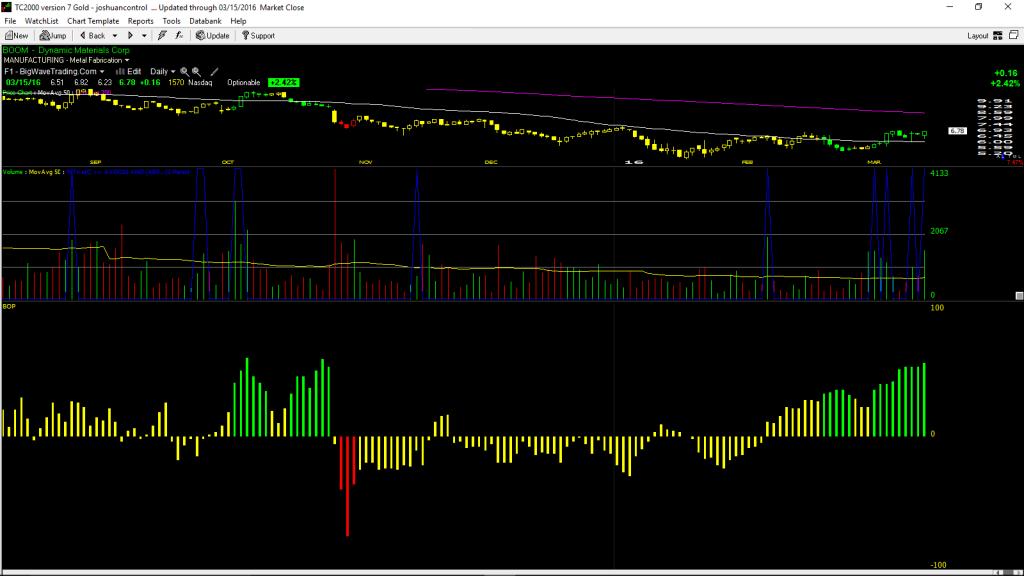Screen dimensions: 1024x576
Task: Click the layout grid icon beside Layout
Action: point(997,36)
